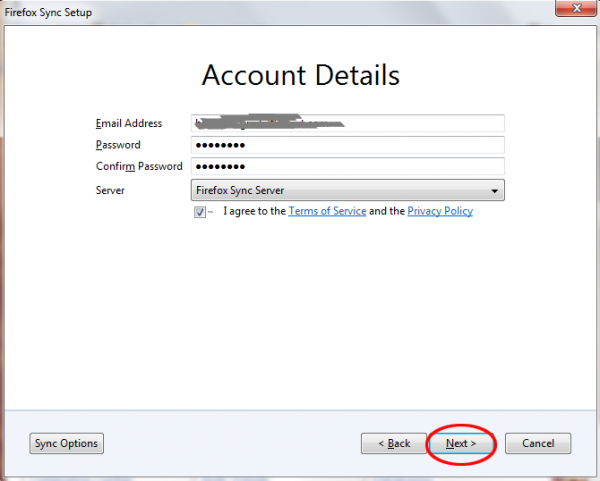Focus the Password field
This screenshot has height=481, width=600.
click(x=347, y=145)
